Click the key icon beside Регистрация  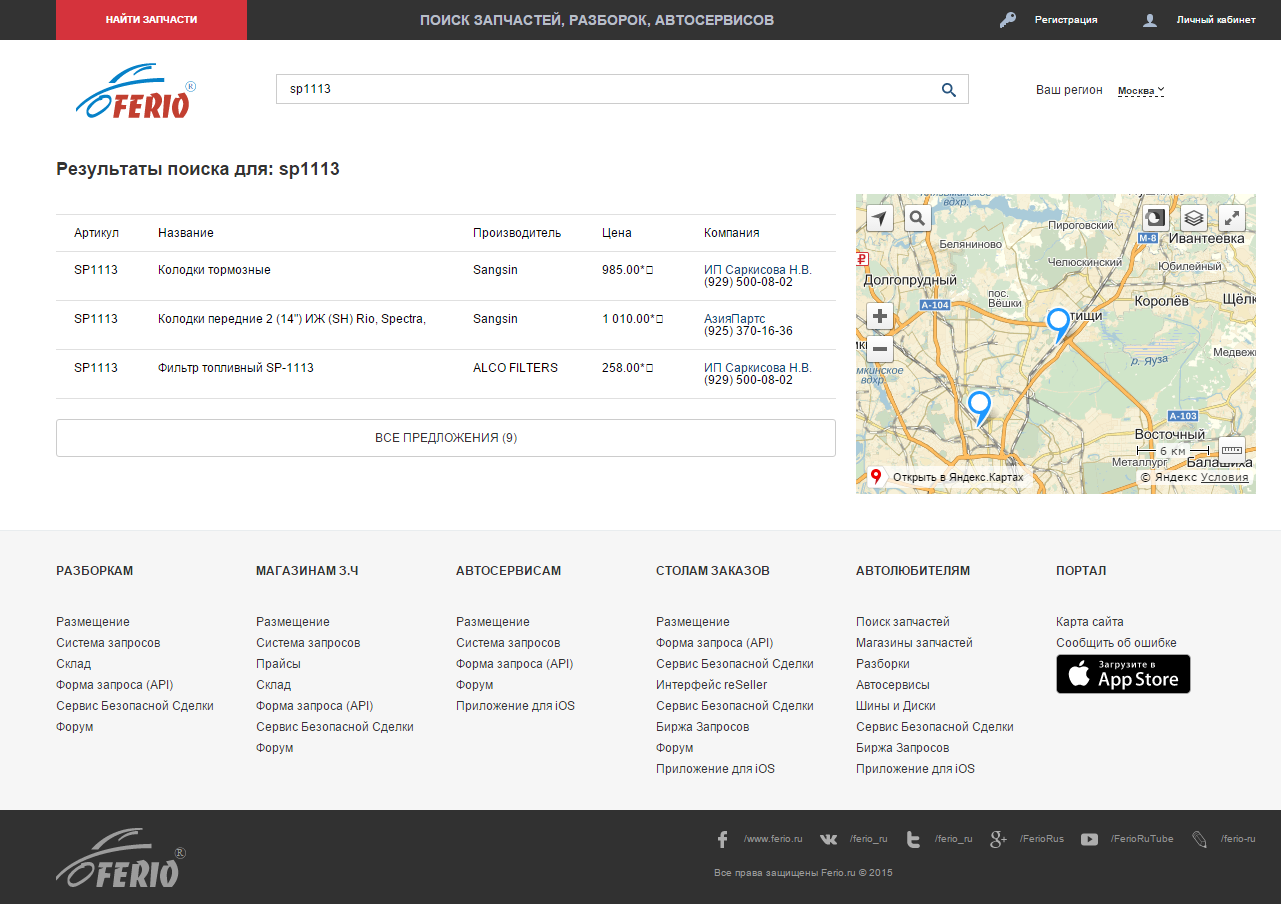[1008, 20]
